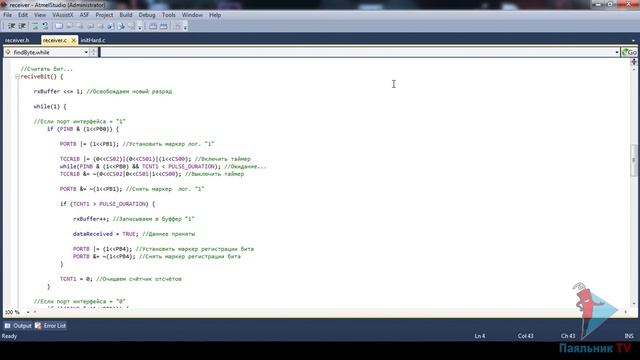Click the 'if (TCNT1 > PULSE_DURATION) {' line
Viewport: 640px width, 360px height.
point(107,204)
